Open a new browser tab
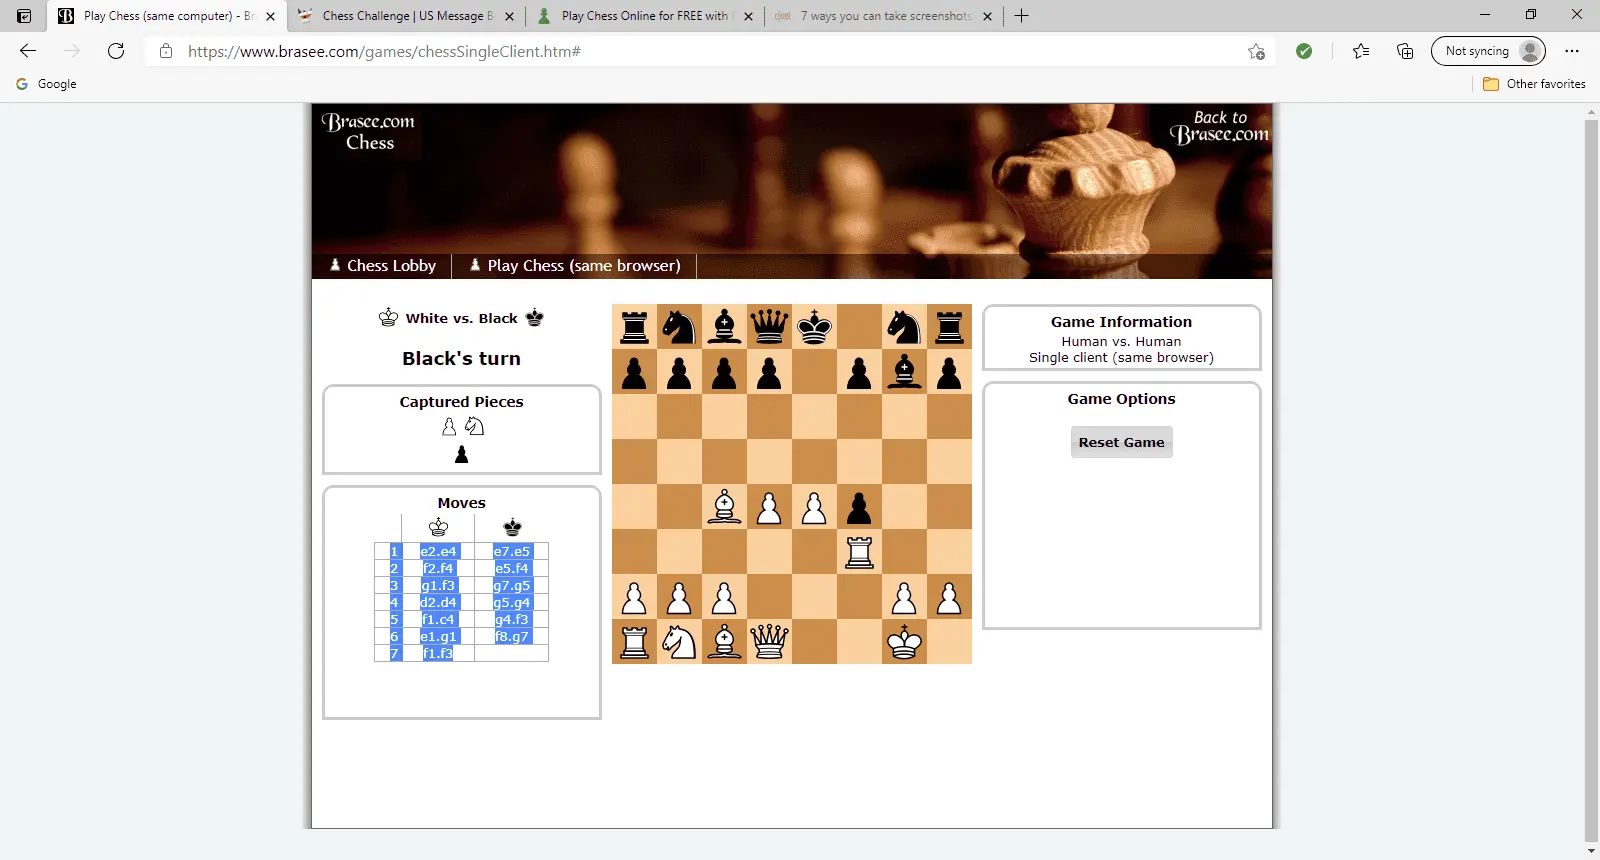Viewport: 1600px width, 860px height. click(x=1021, y=16)
